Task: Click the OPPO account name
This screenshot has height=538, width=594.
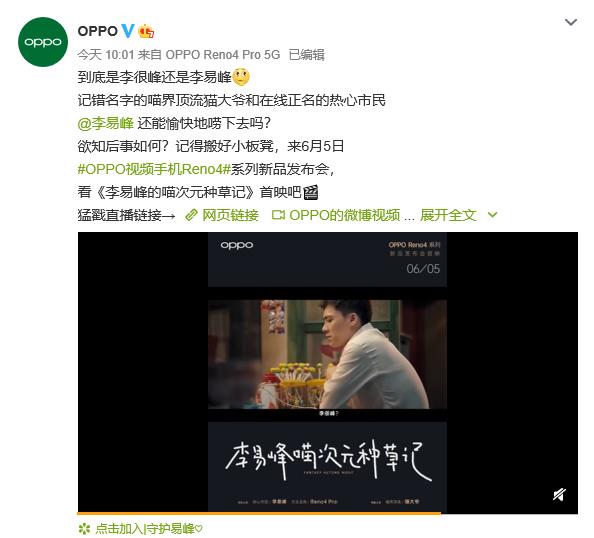Action: (x=98, y=31)
